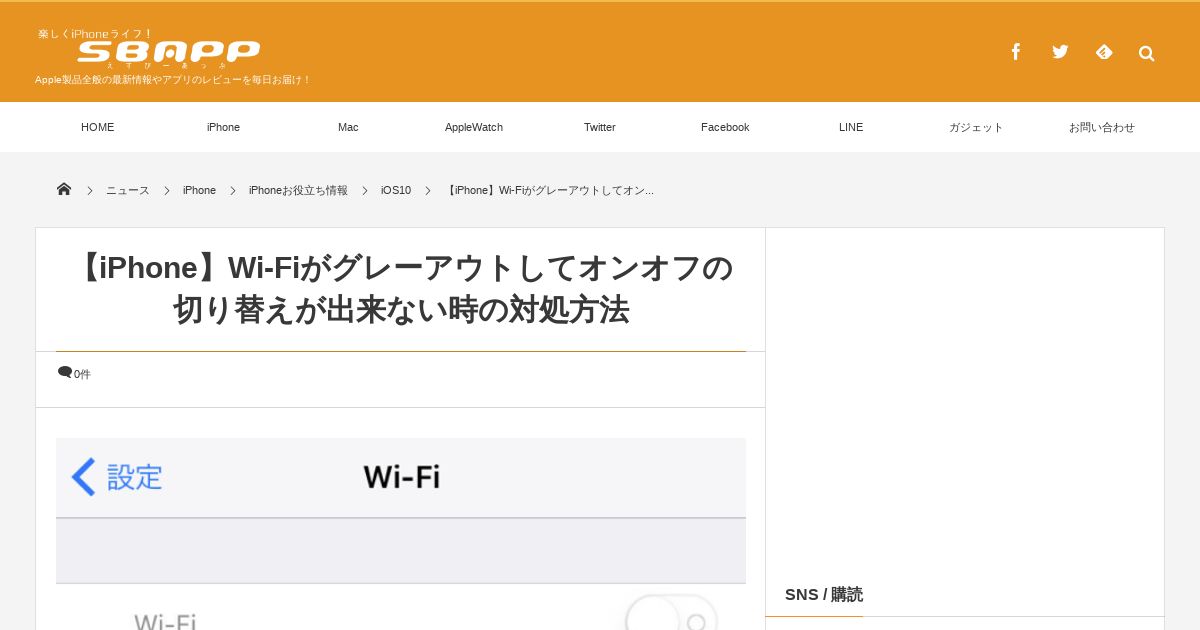Click the tagline 楽しくiPhoneライフ！
This screenshot has height=630, width=1200.
tap(96, 34)
